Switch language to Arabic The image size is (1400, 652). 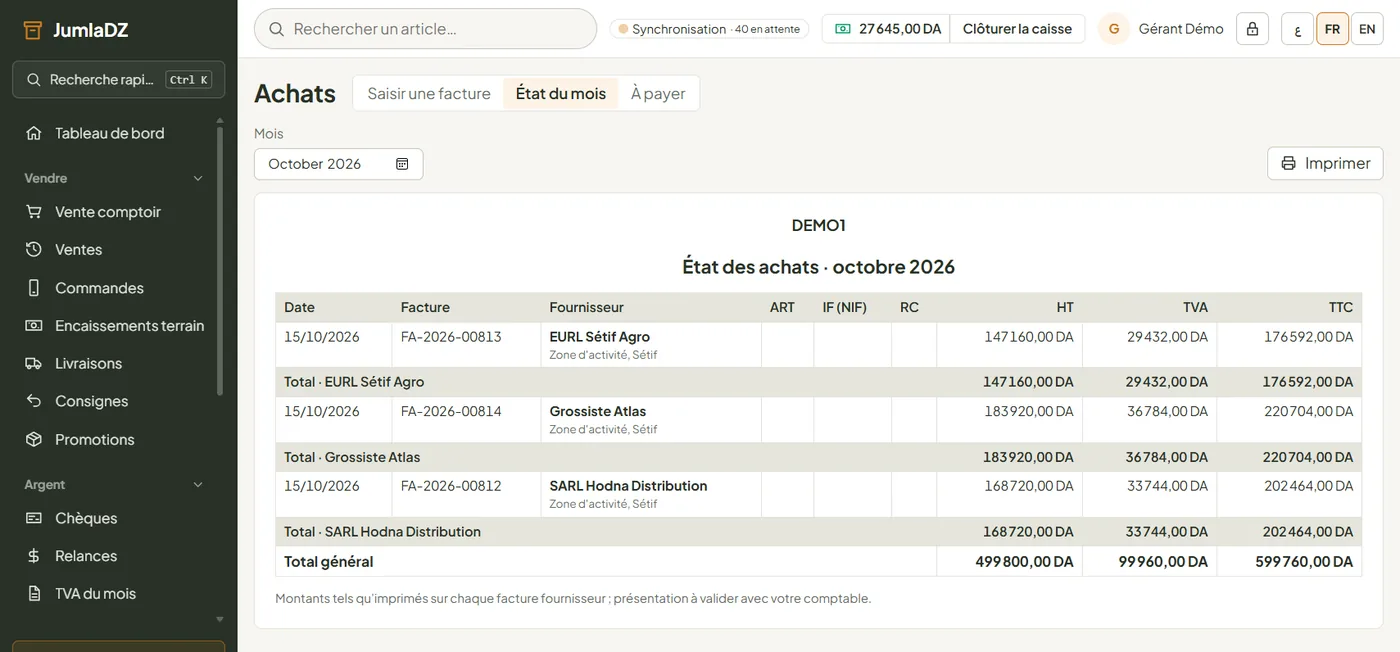click(x=1297, y=29)
